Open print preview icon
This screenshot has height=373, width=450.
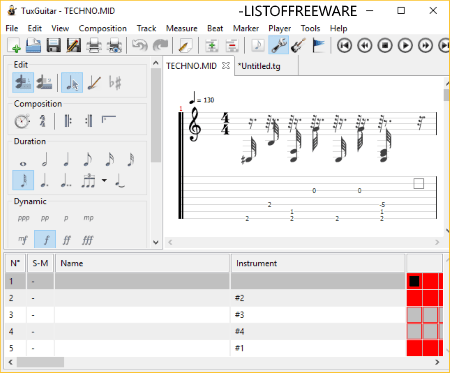coord(114,45)
